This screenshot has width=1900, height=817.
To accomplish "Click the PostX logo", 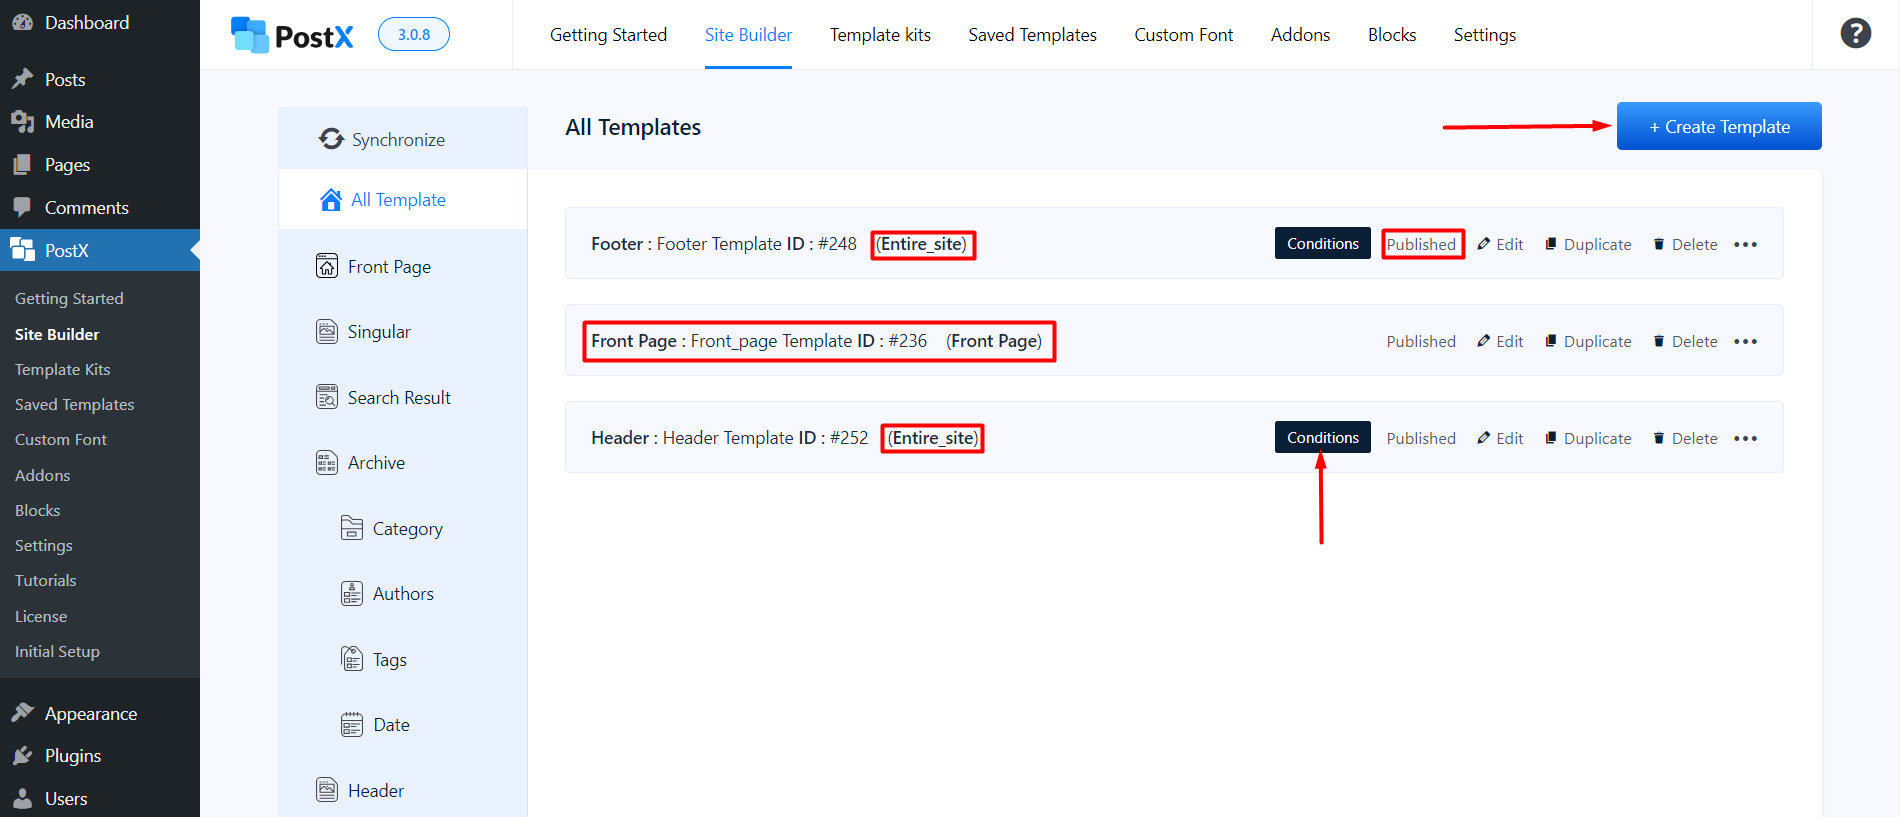I will [x=292, y=35].
